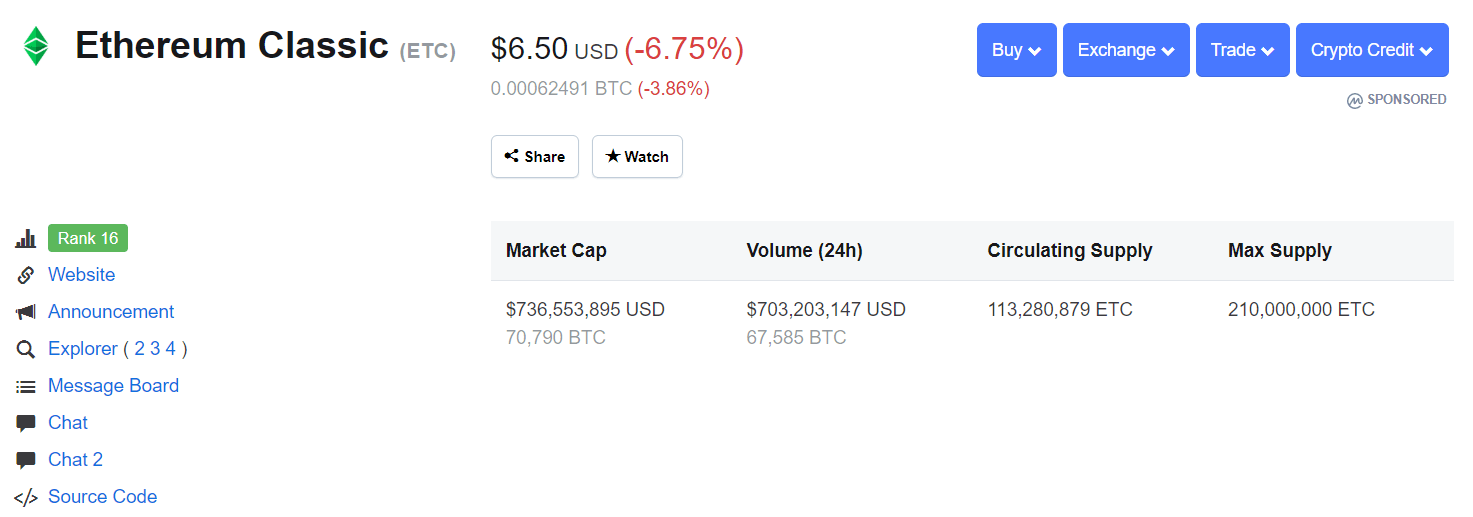Screen dimensions: 1473x517
Task: Open the Exchange dropdown menu
Action: pyautogui.click(x=1126, y=50)
